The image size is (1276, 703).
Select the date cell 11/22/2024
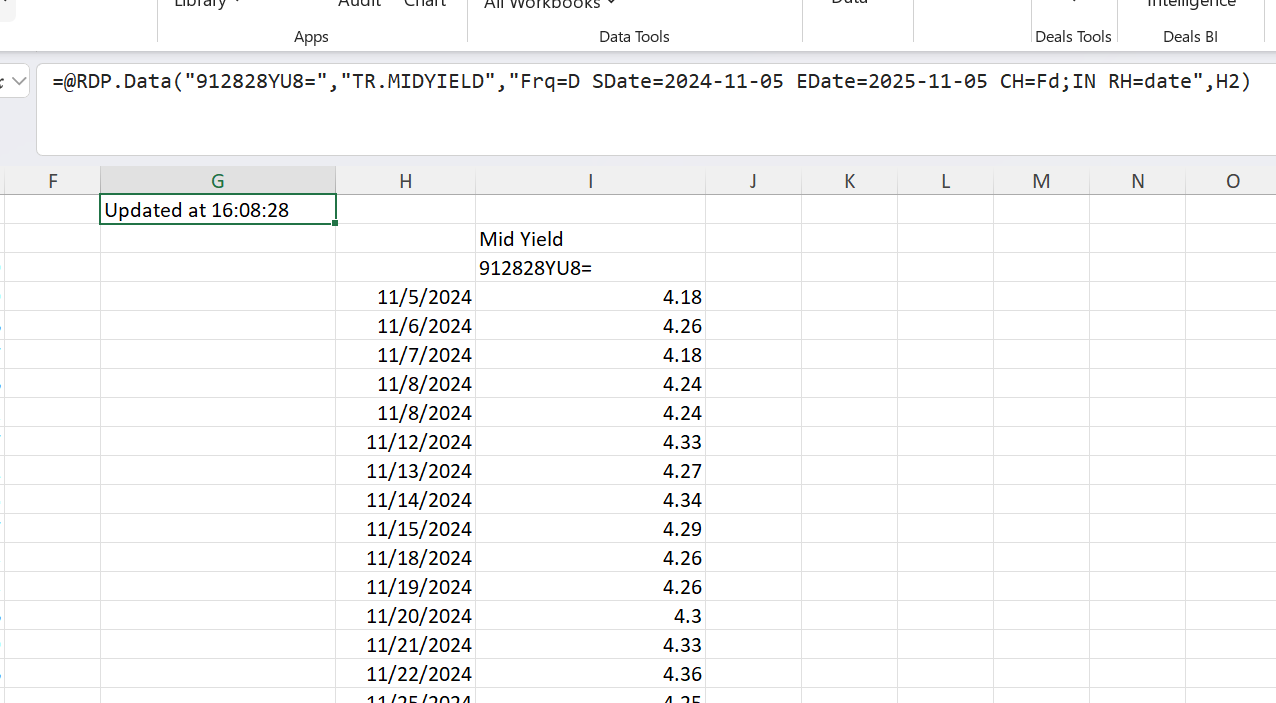point(405,674)
